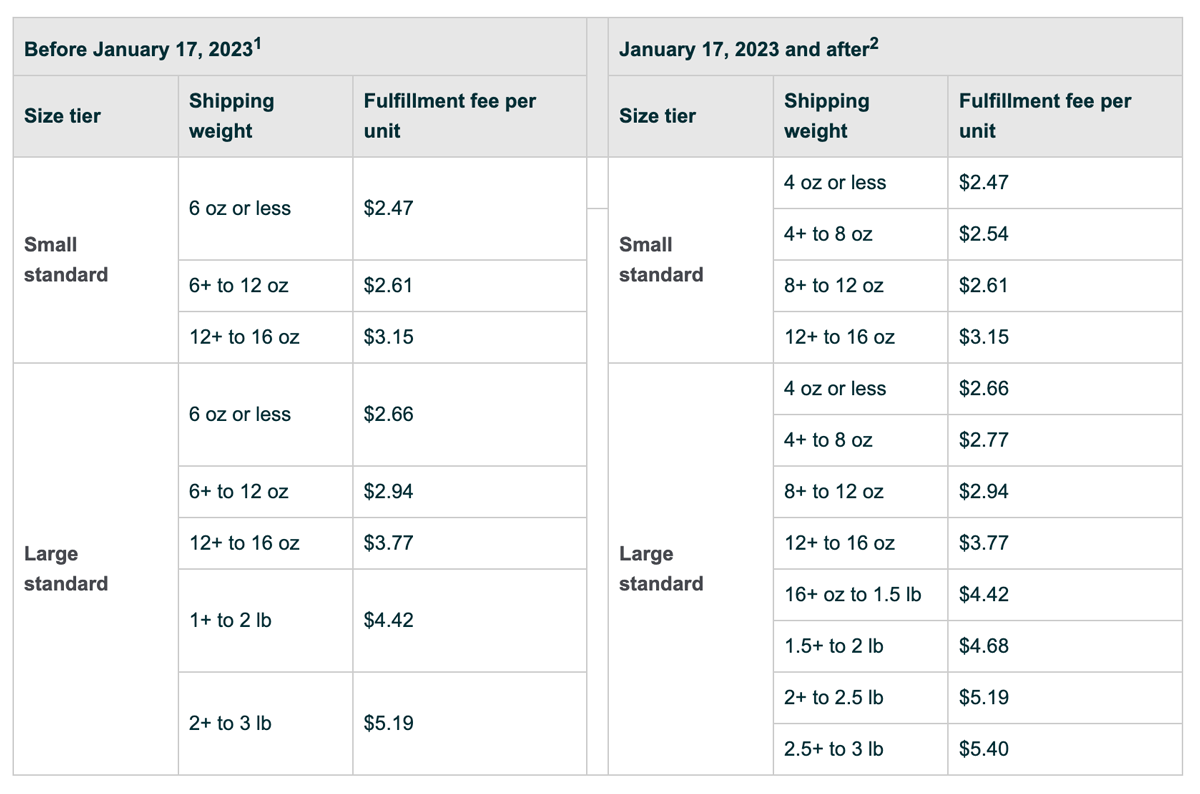Select the $4.68 fulfillment fee cell
Screen dimensions: 1200x794
984,646
